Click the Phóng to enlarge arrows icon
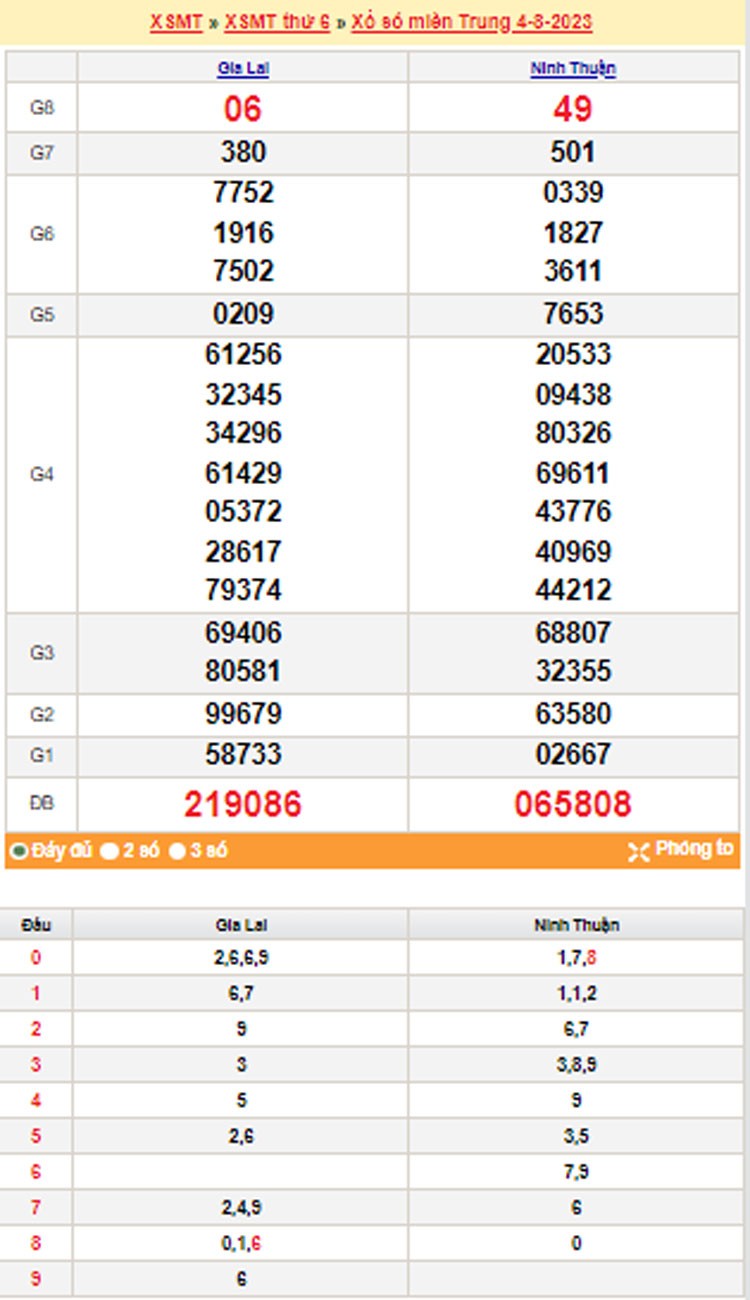The height and width of the screenshot is (1300, 750). [x=638, y=852]
